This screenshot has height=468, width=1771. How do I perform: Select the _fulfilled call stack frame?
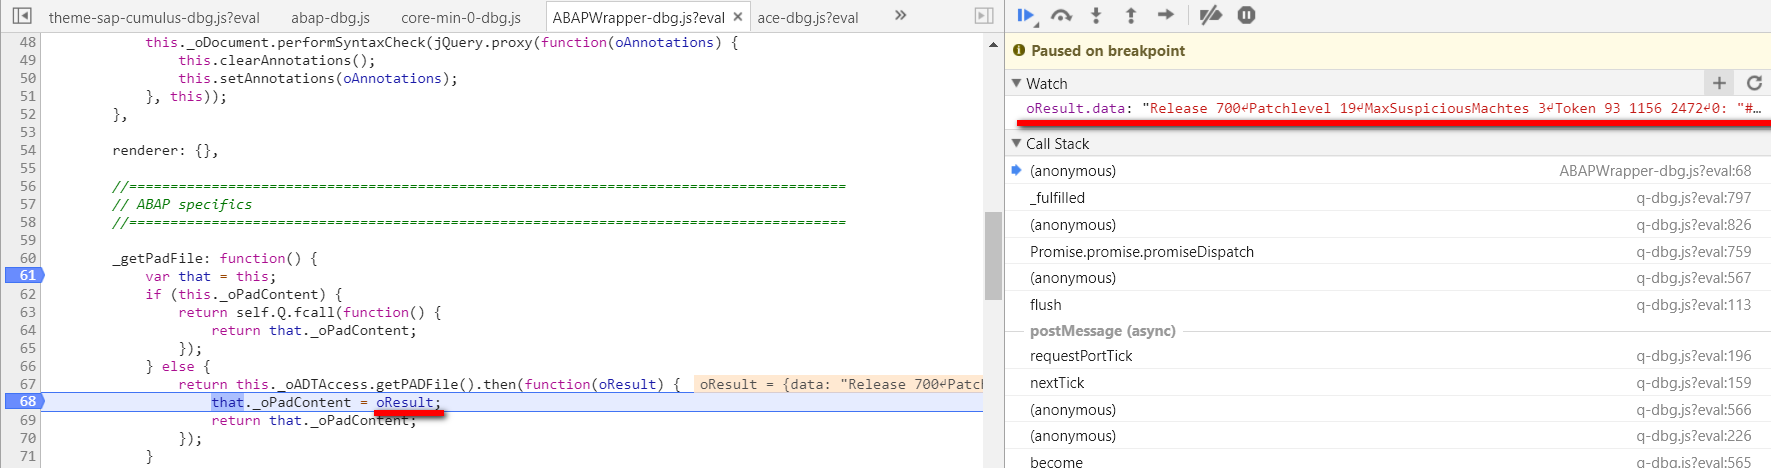click(x=1388, y=198)
